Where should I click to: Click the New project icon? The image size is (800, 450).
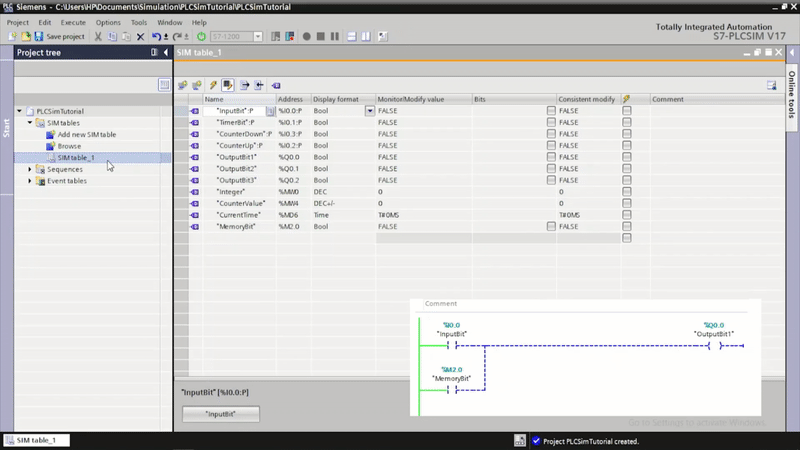(11, 36)
